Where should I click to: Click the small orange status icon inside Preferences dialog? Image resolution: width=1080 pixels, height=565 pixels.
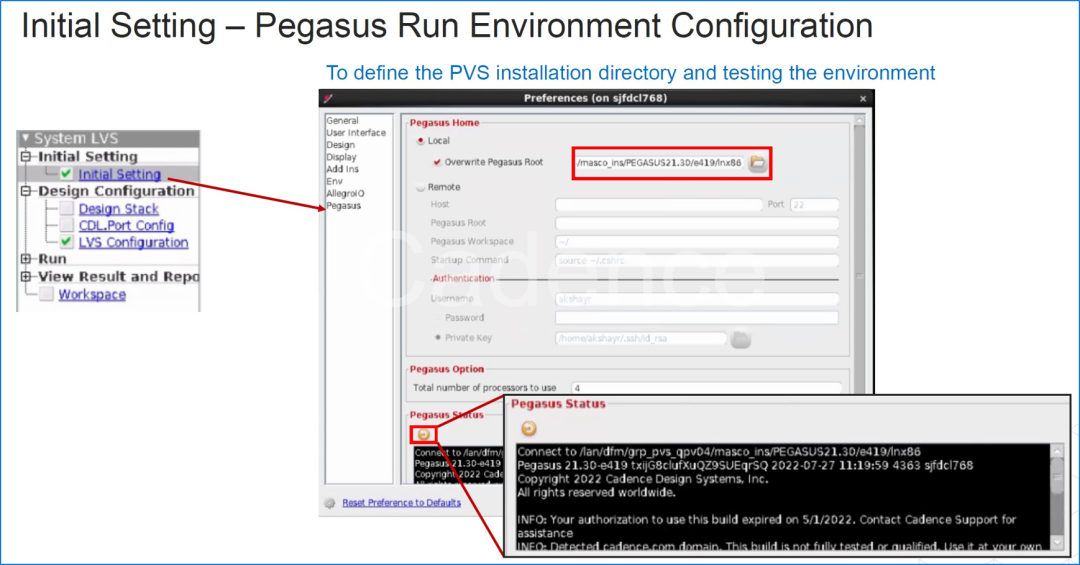pyautogui.click(x=423, y=434)
